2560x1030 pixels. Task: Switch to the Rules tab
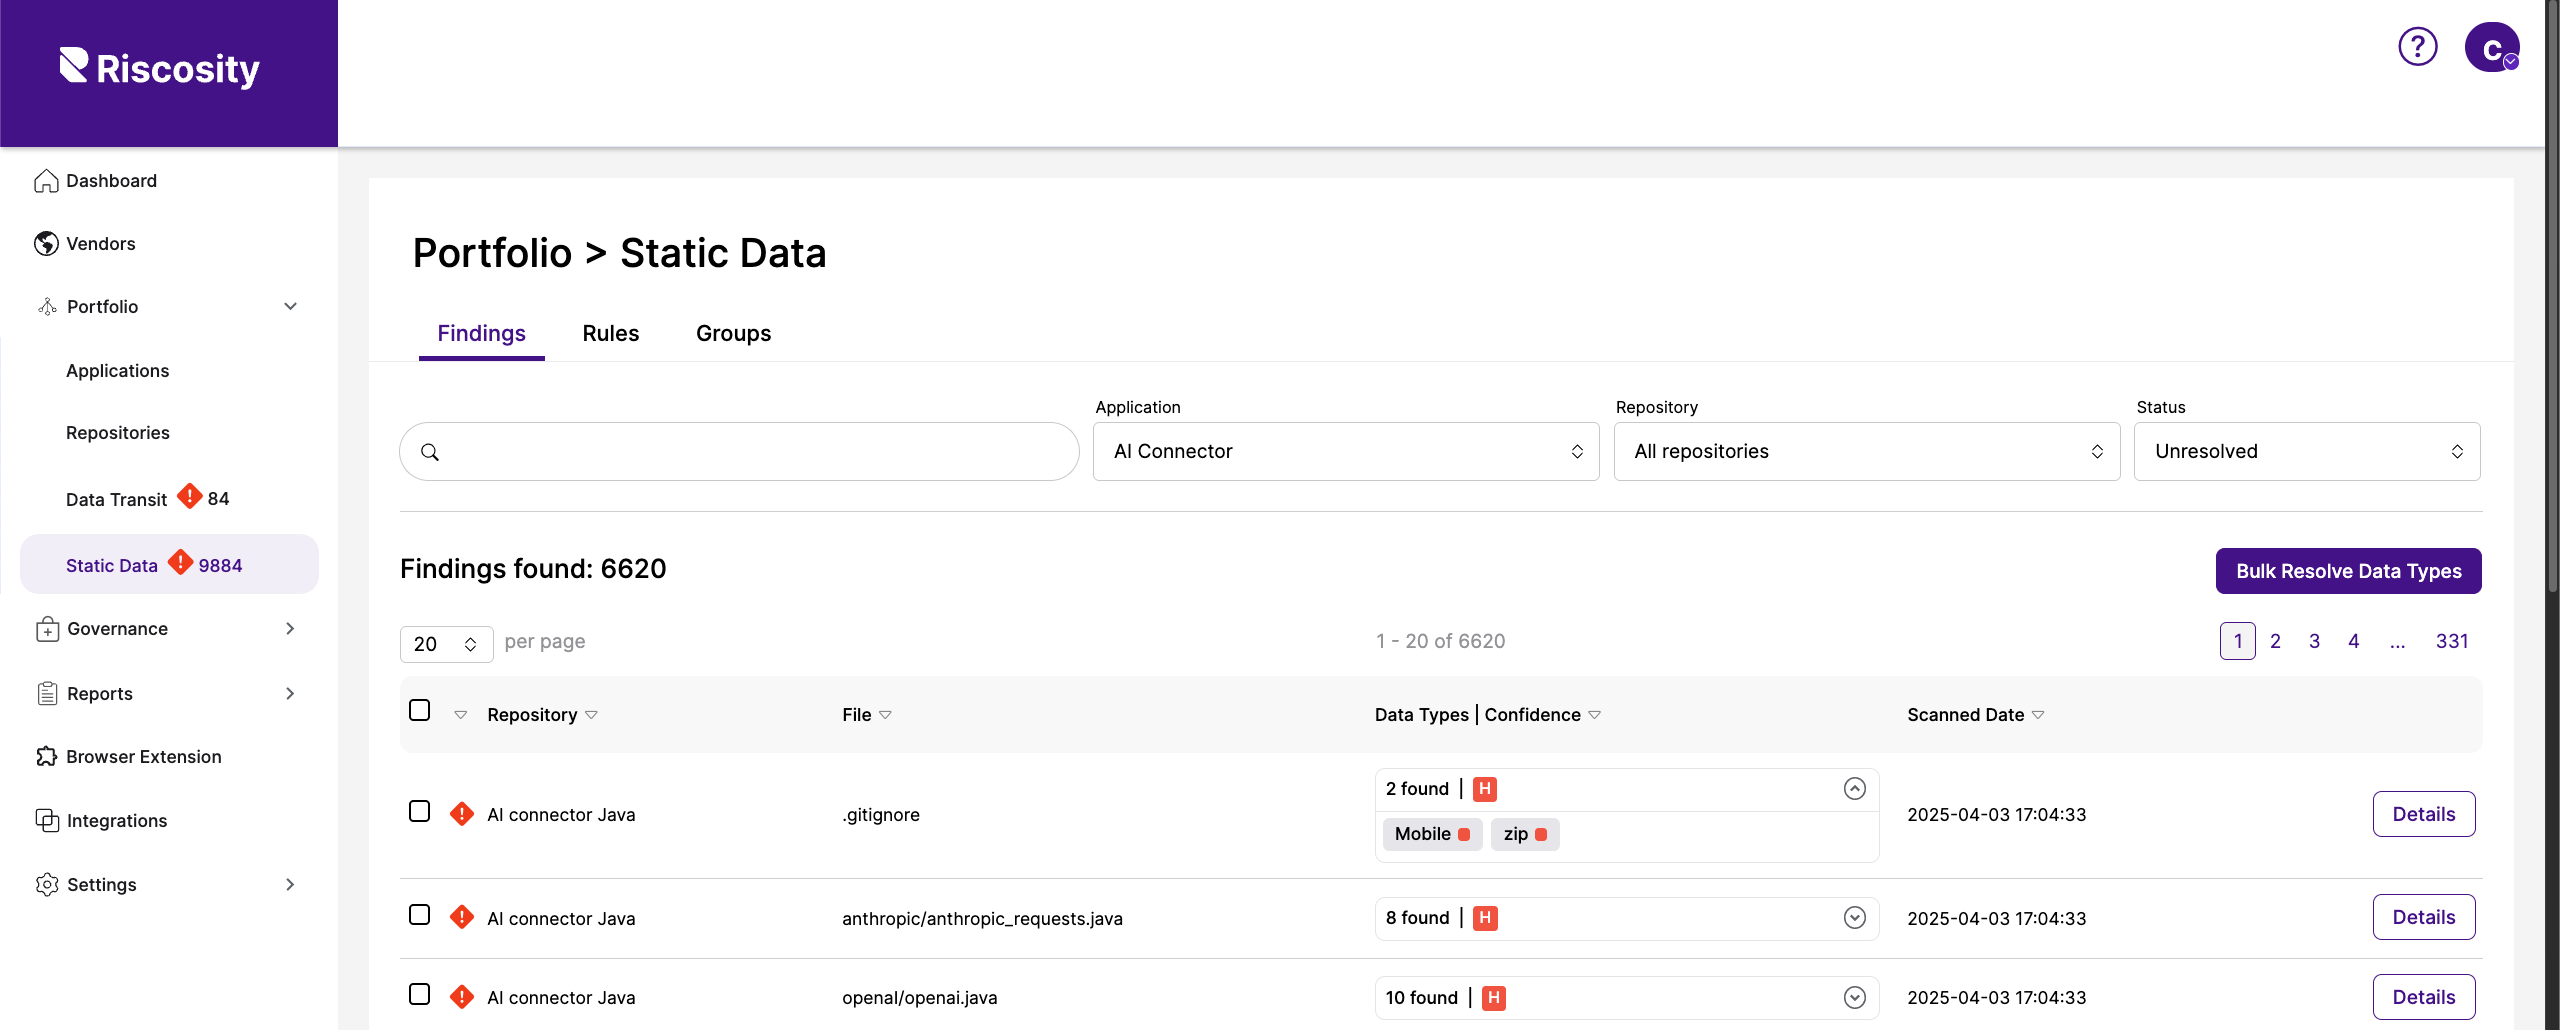coord(611,334)
